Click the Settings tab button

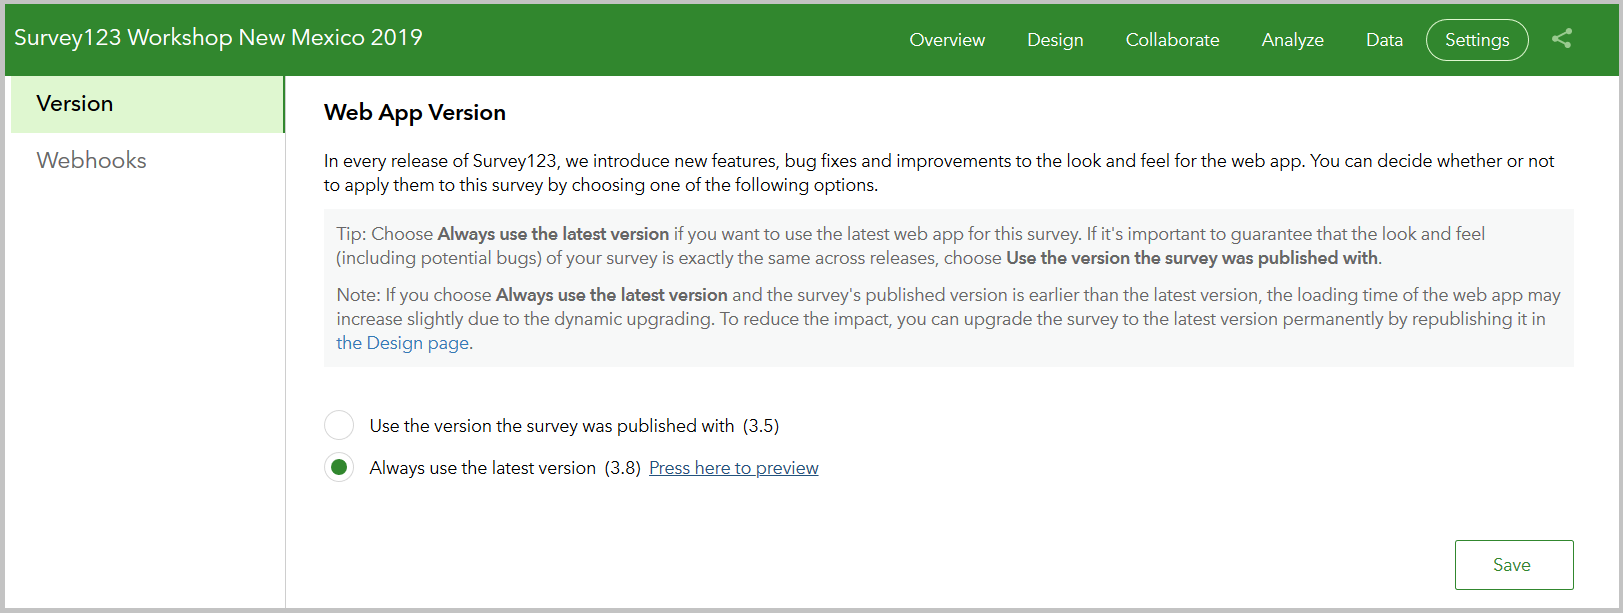(x=1477, y=40)
